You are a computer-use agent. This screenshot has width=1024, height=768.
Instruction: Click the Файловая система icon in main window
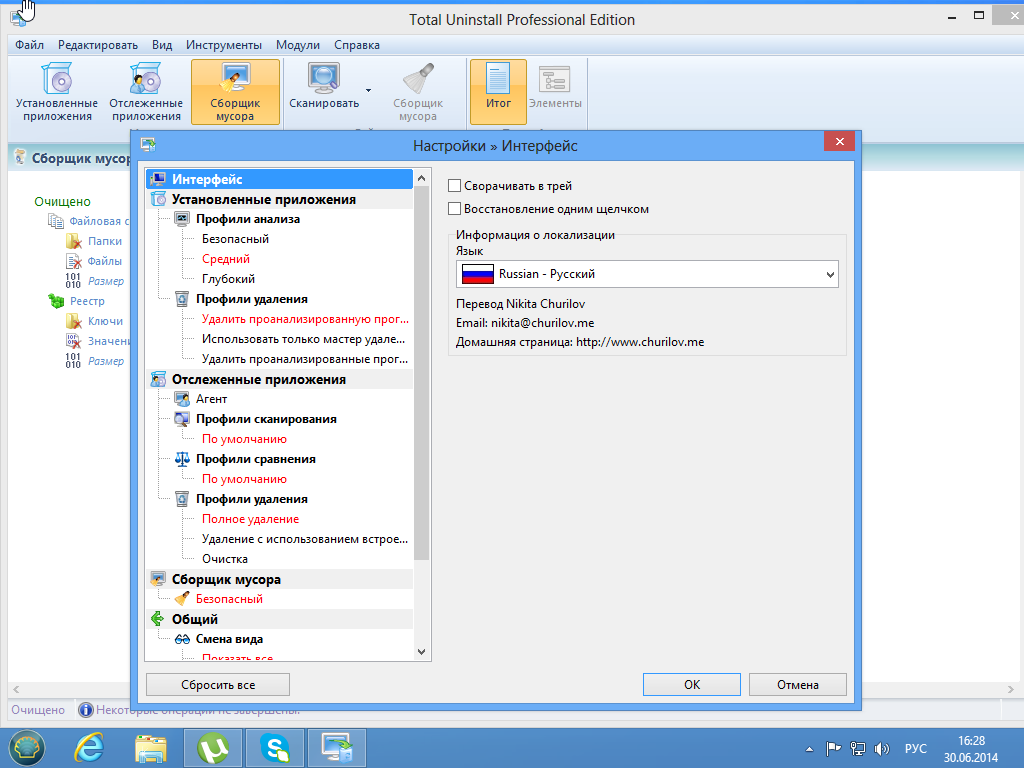56,221
